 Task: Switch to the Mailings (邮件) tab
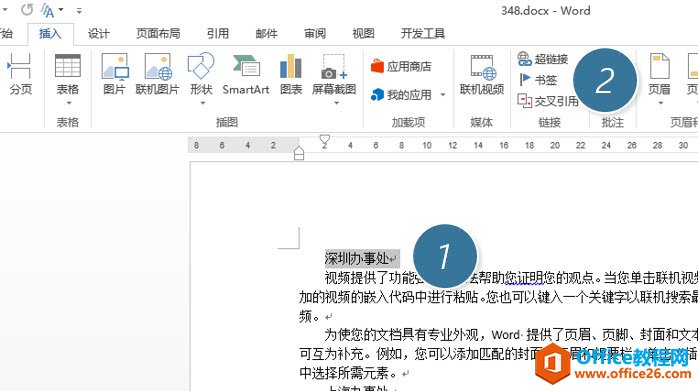(x=266, y=33)
